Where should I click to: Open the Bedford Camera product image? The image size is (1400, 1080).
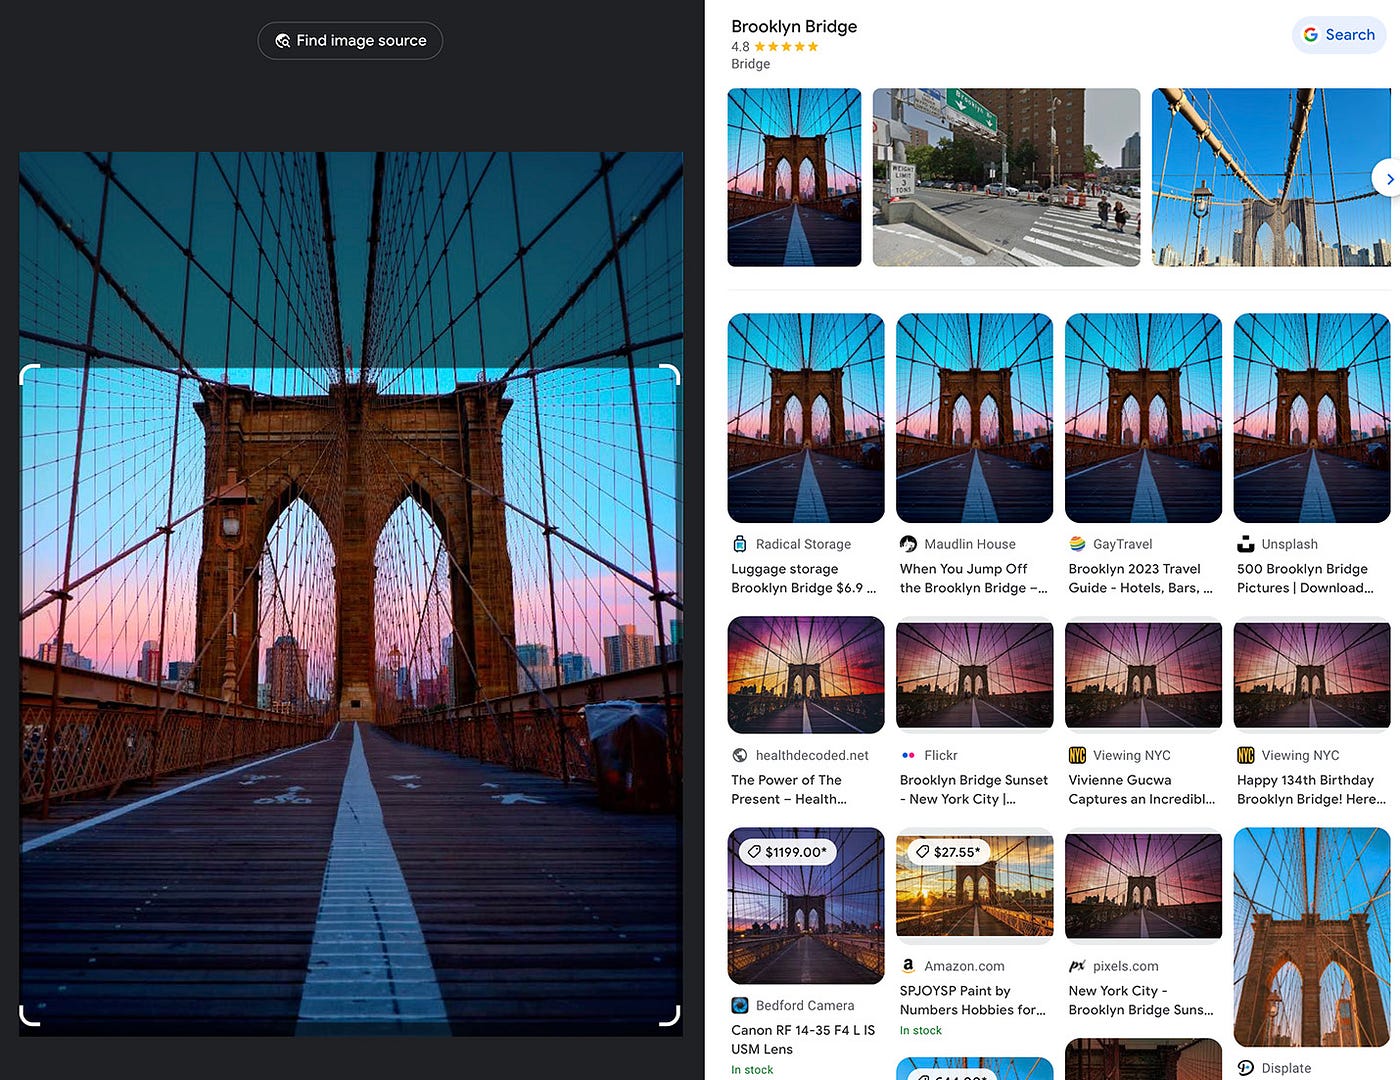coord(806,906)
